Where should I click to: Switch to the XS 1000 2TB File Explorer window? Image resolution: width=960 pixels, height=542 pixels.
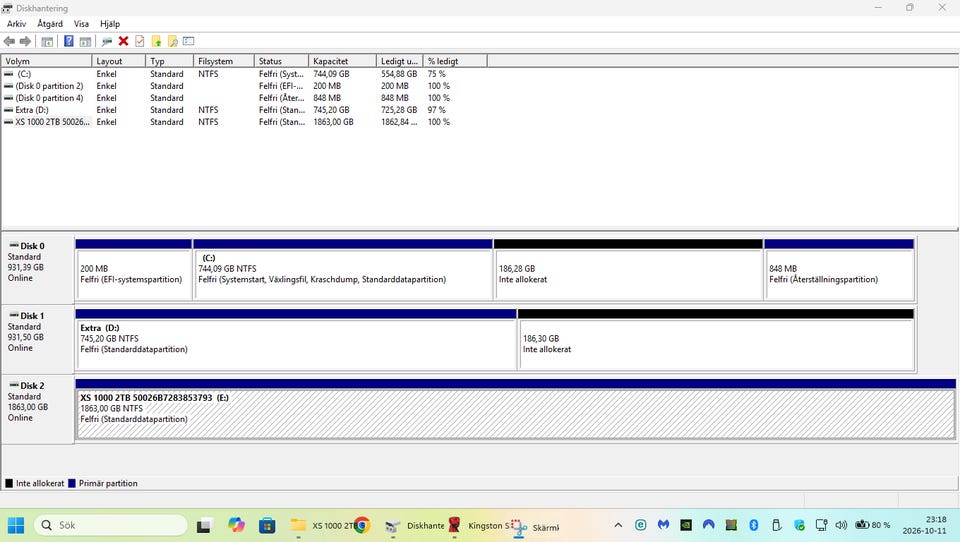coord(322,525)
